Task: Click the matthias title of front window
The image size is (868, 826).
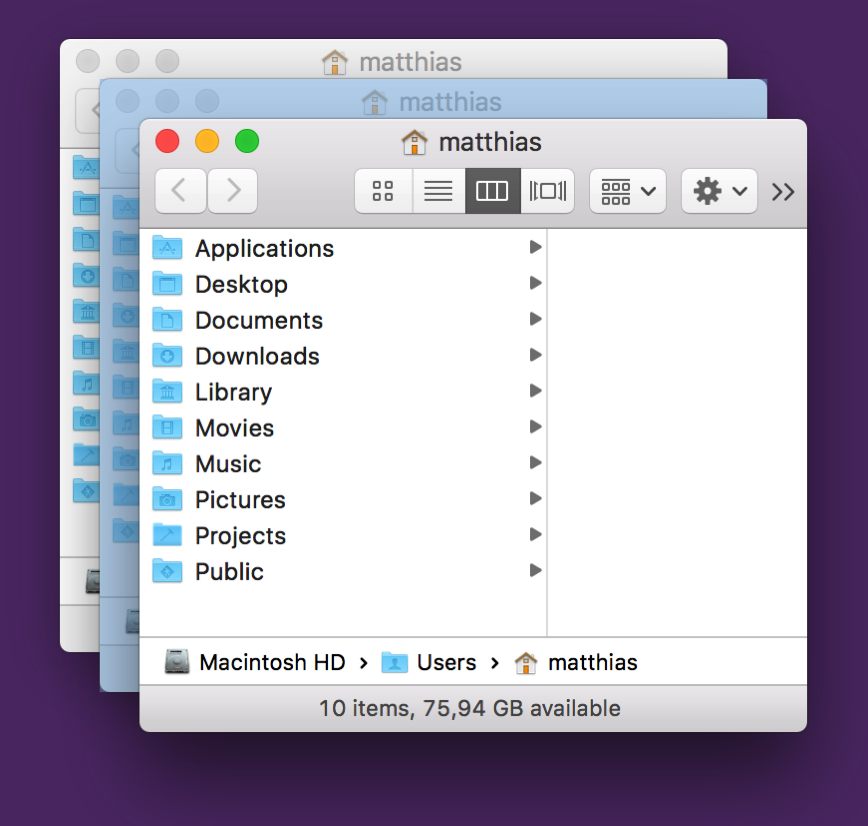Action: 490,142
